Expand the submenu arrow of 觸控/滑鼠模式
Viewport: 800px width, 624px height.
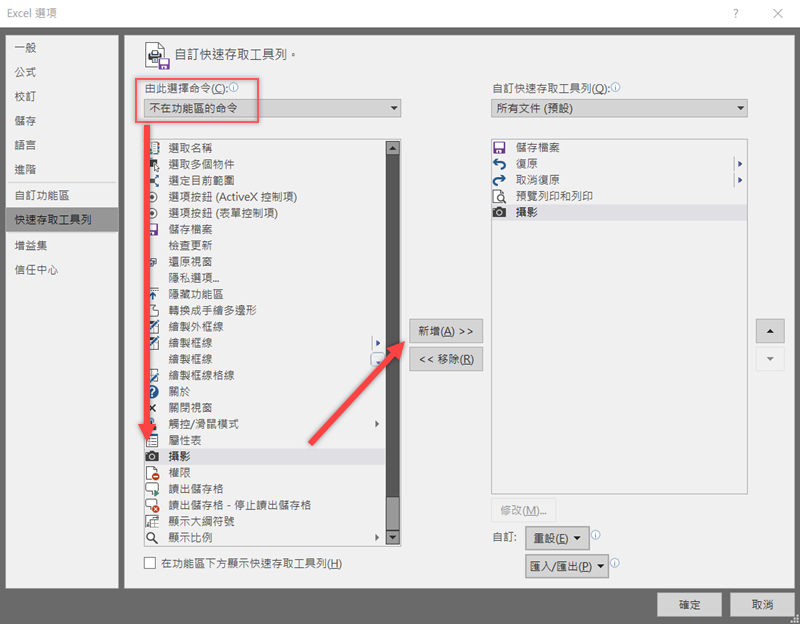[377, 424]
